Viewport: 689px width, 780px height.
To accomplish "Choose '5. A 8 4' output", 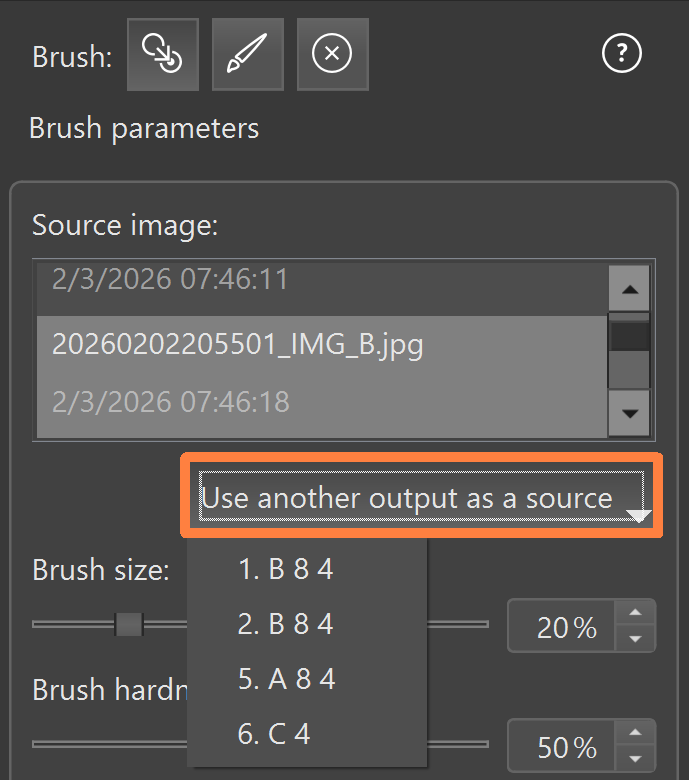I will click(x=287, y=680).
